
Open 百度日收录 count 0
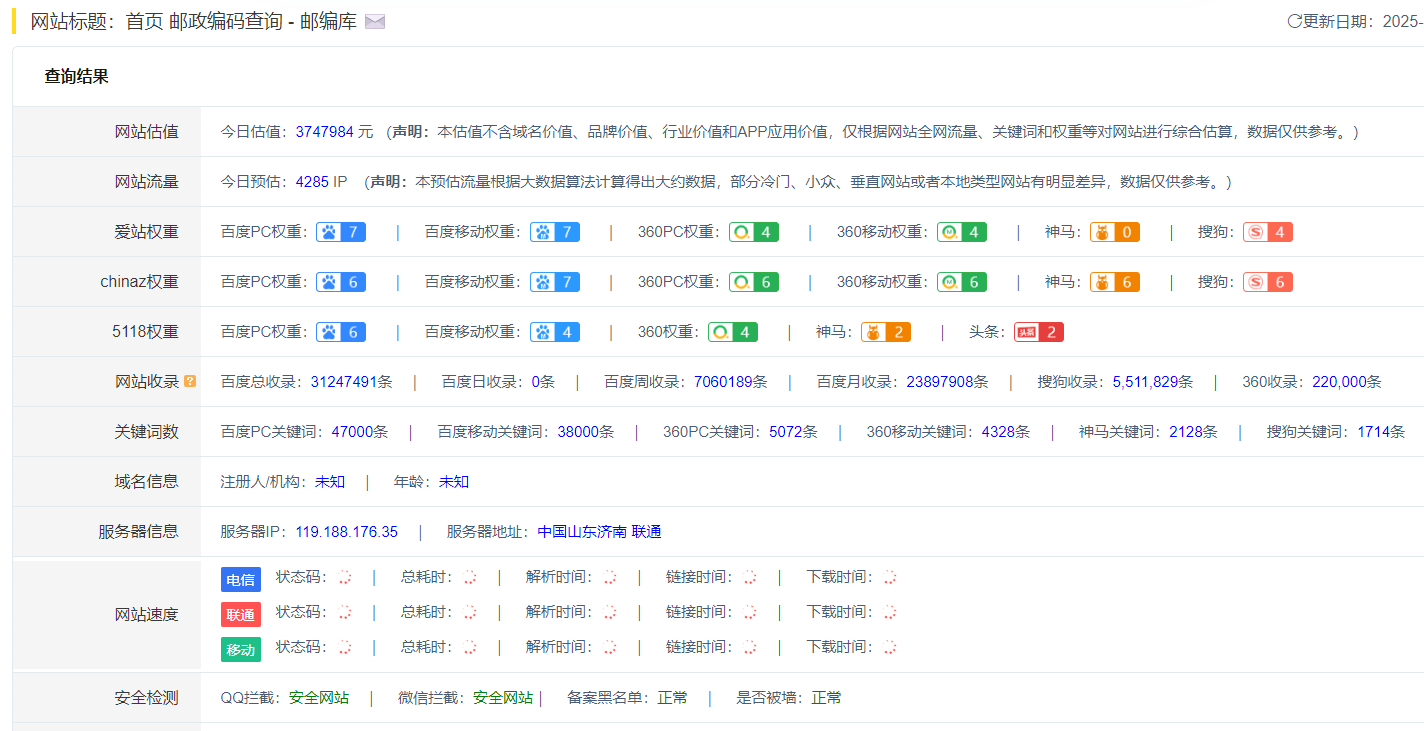tap(535, 381)
